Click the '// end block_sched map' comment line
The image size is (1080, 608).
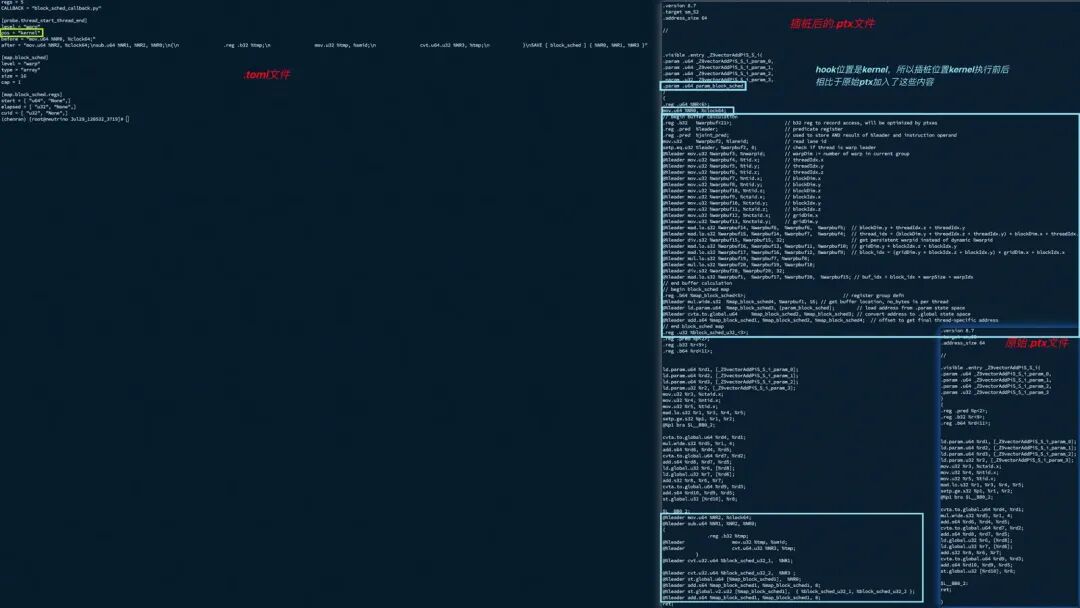tap(693, 327)
